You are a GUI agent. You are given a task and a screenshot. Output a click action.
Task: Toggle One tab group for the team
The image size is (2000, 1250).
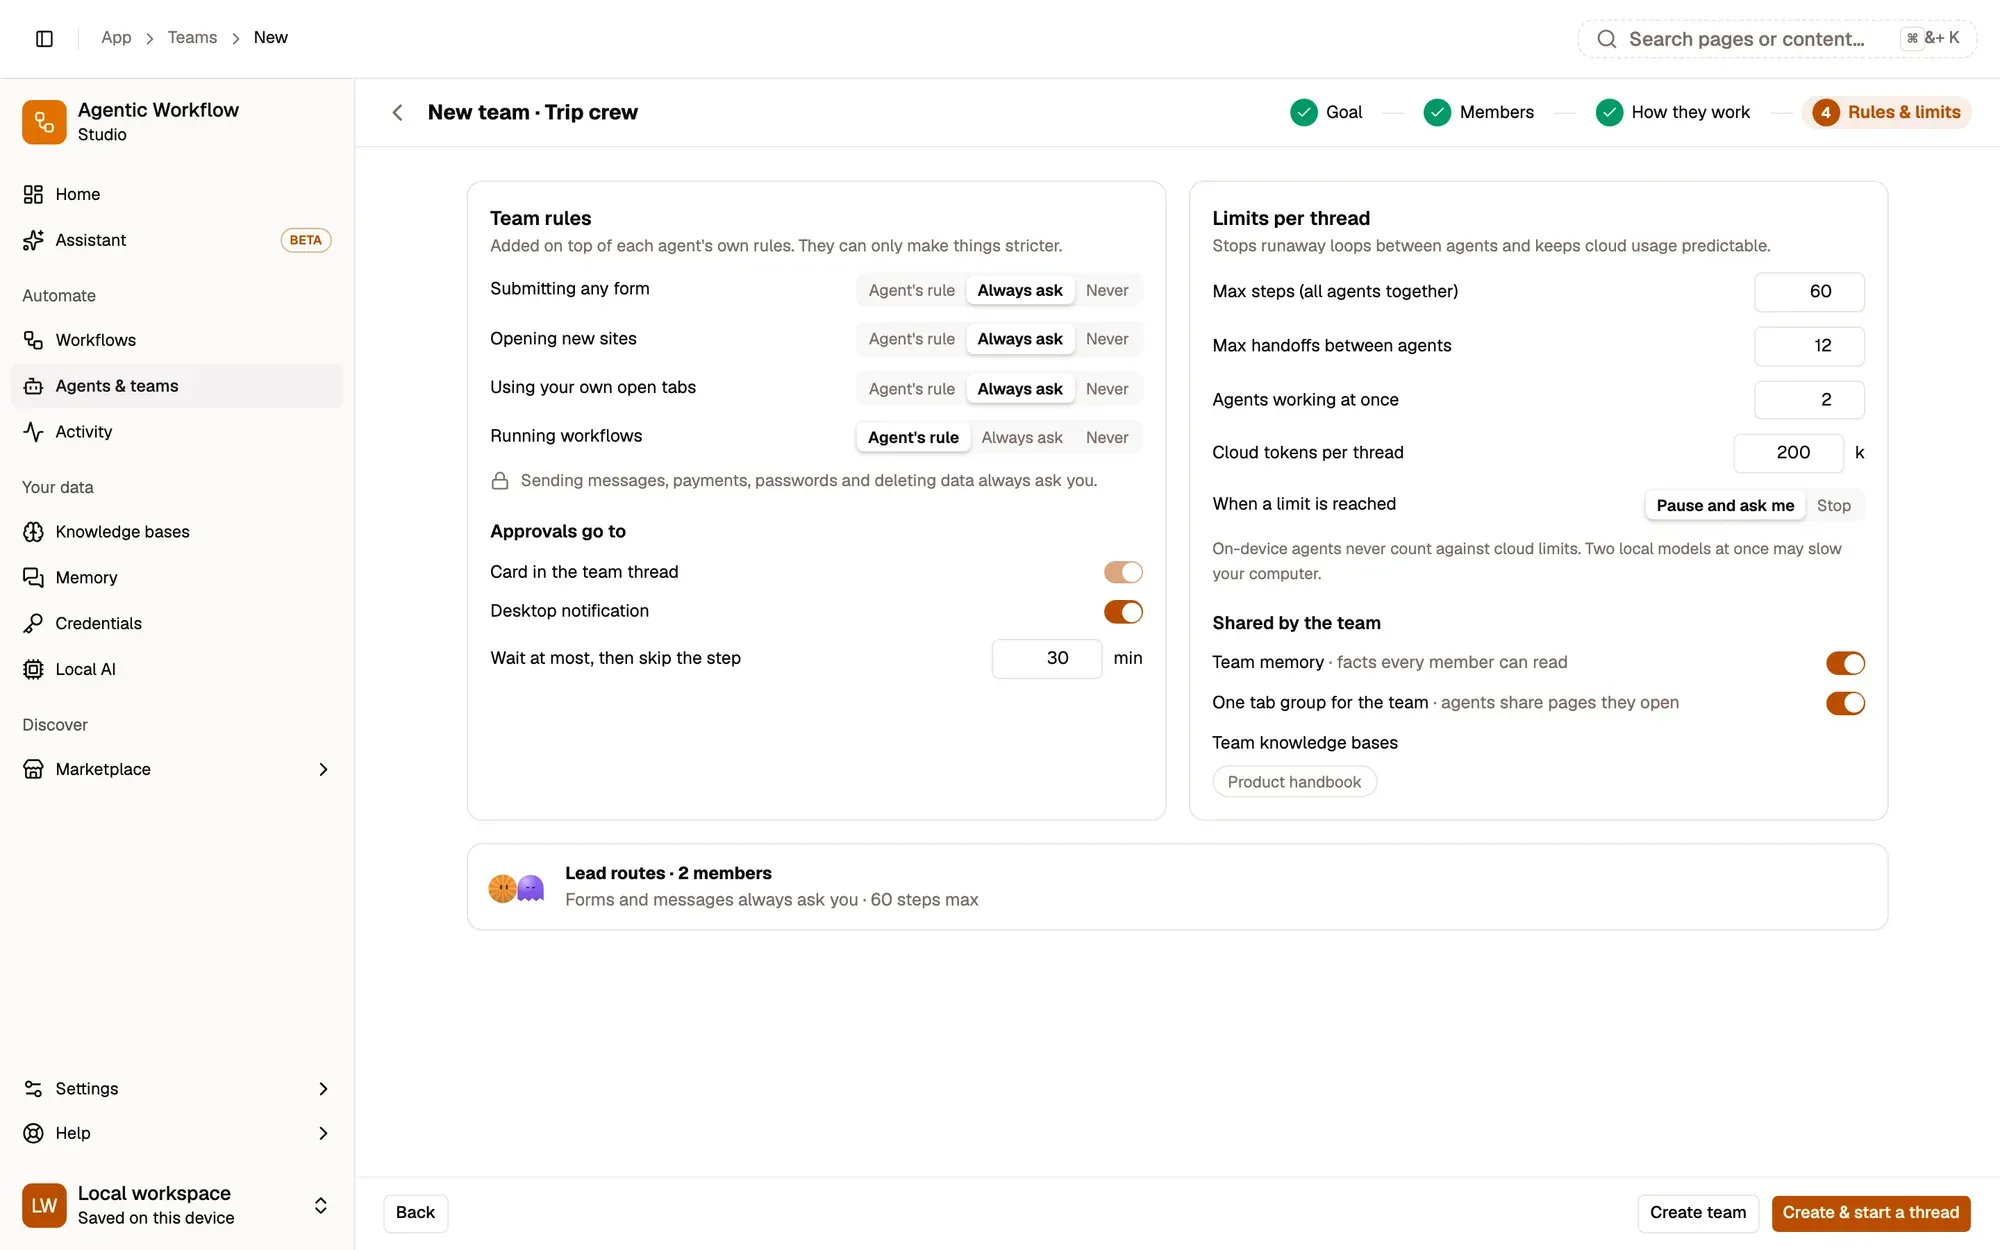pos(1845,703)
